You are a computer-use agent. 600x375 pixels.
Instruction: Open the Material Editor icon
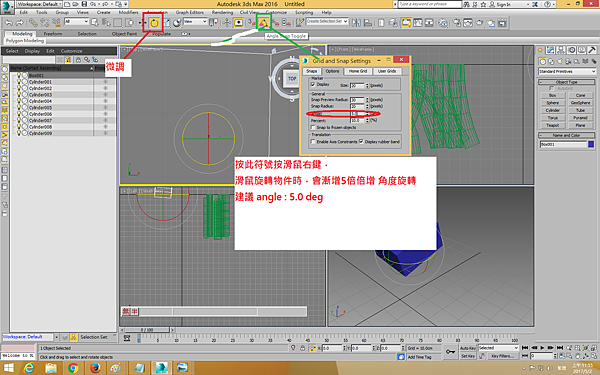[443, 23]
